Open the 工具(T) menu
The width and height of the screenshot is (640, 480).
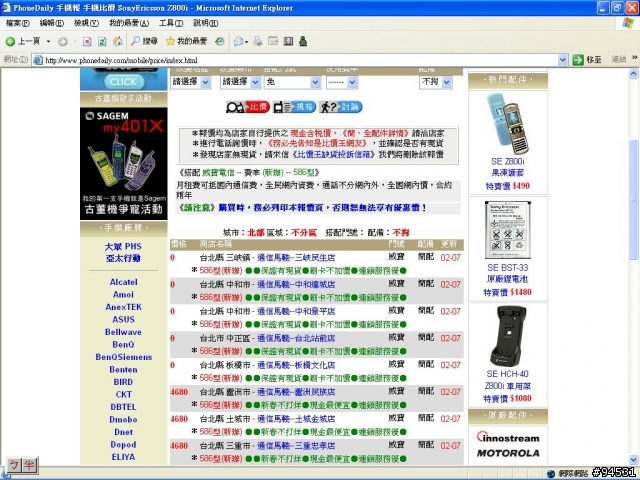point(171,23)
